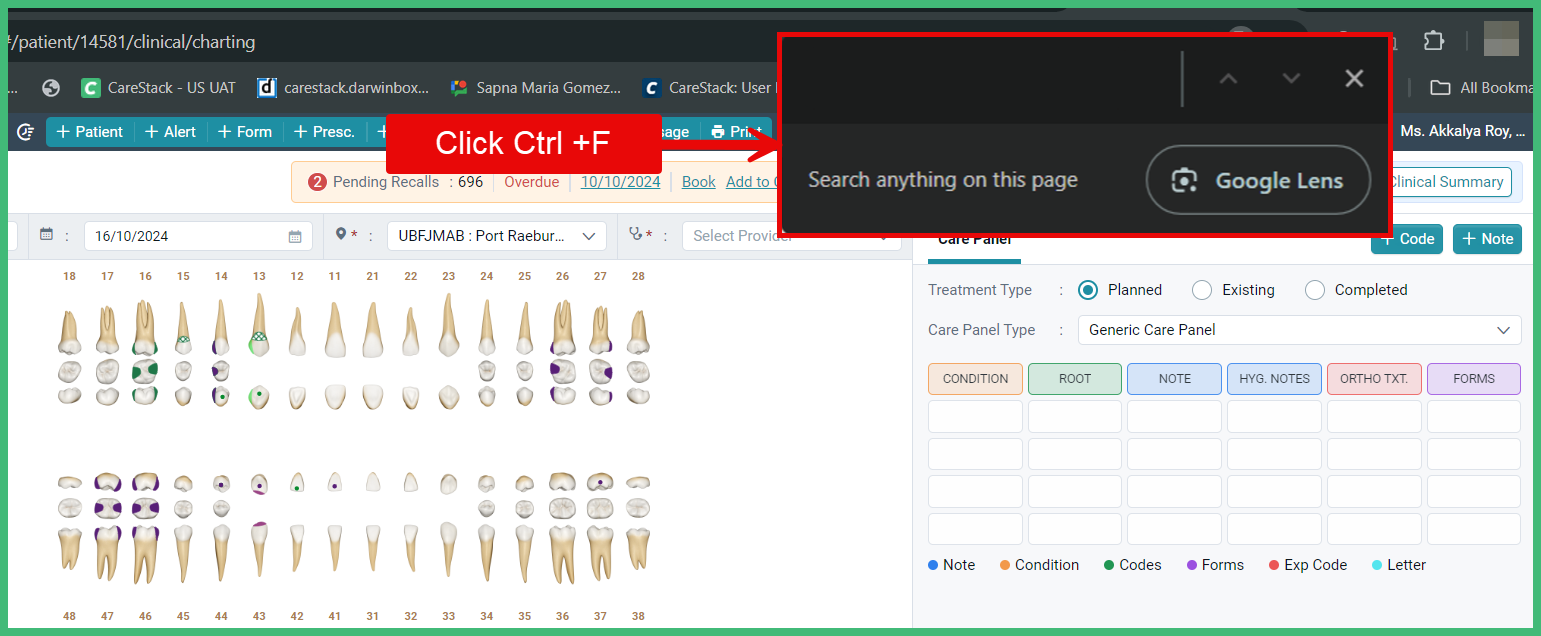Viewport: 1541px width, 636px height.
Task: Click the Overdue status text
Action: (532, 182)
